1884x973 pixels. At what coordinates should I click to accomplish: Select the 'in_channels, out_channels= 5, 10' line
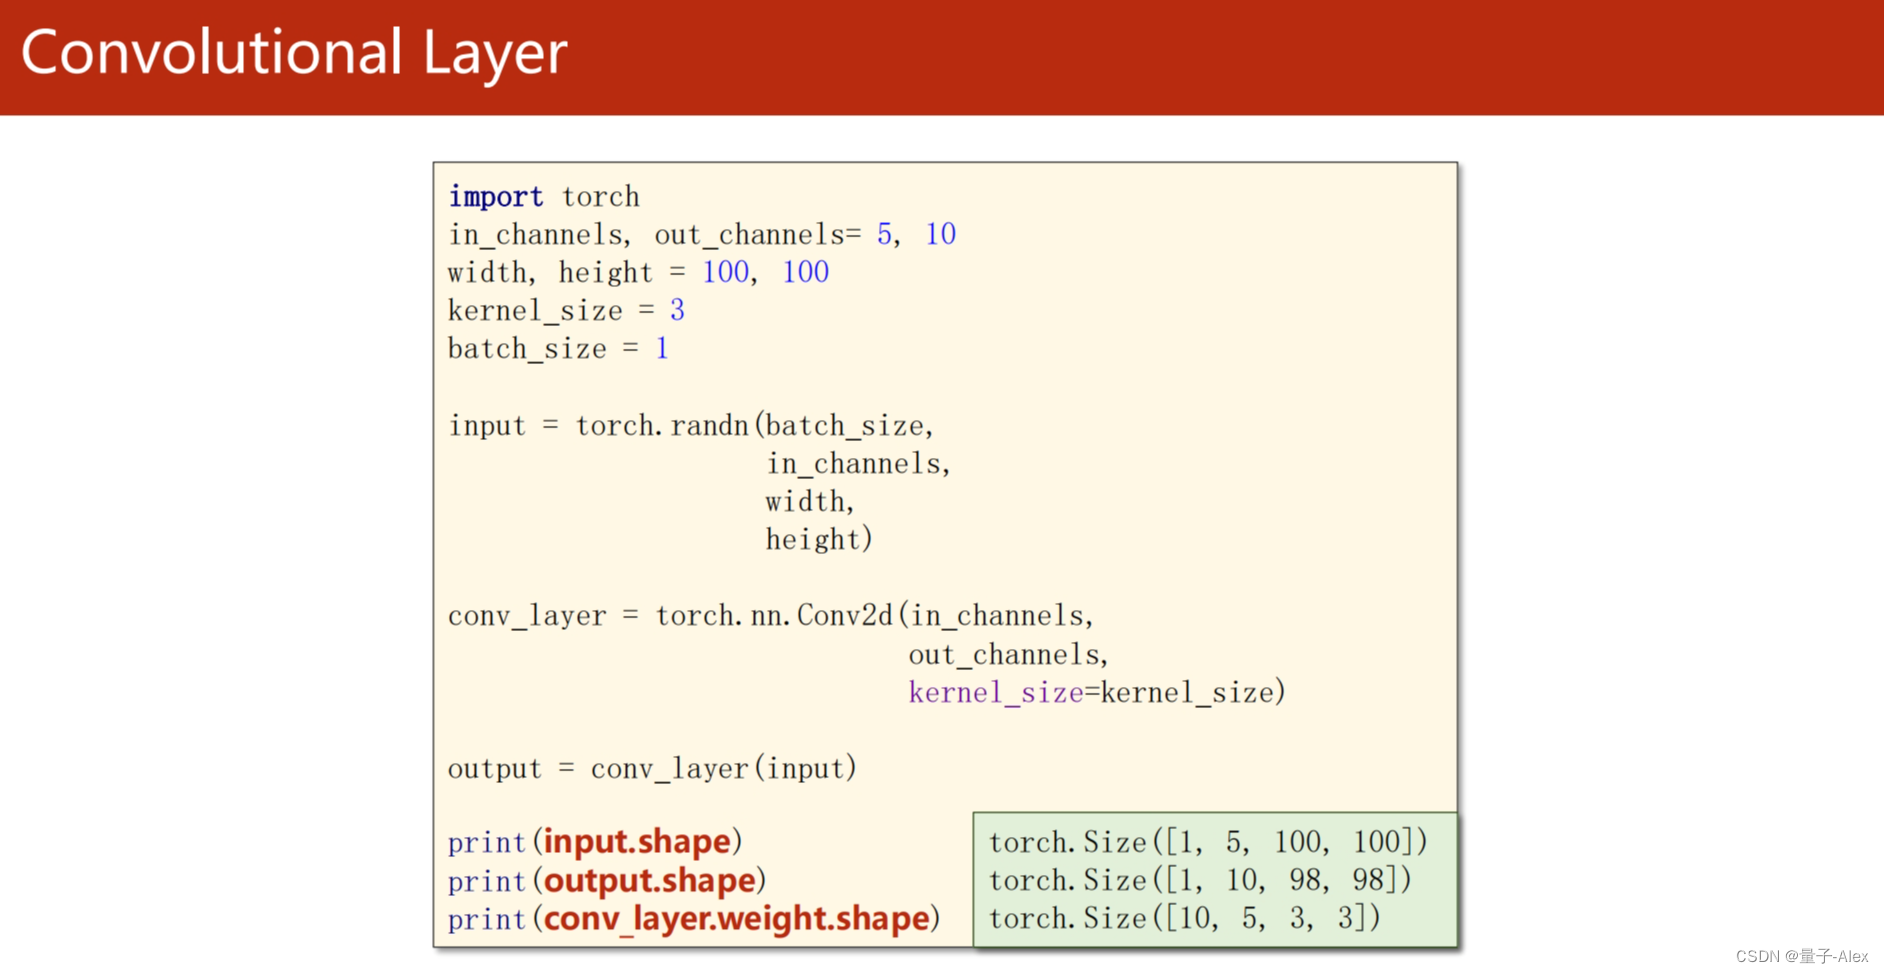(702, 234)
